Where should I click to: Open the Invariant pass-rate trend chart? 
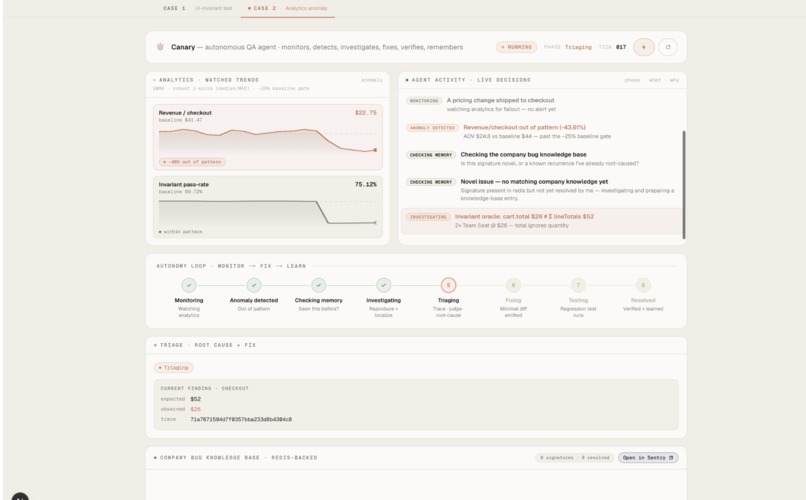click(268, 207)
